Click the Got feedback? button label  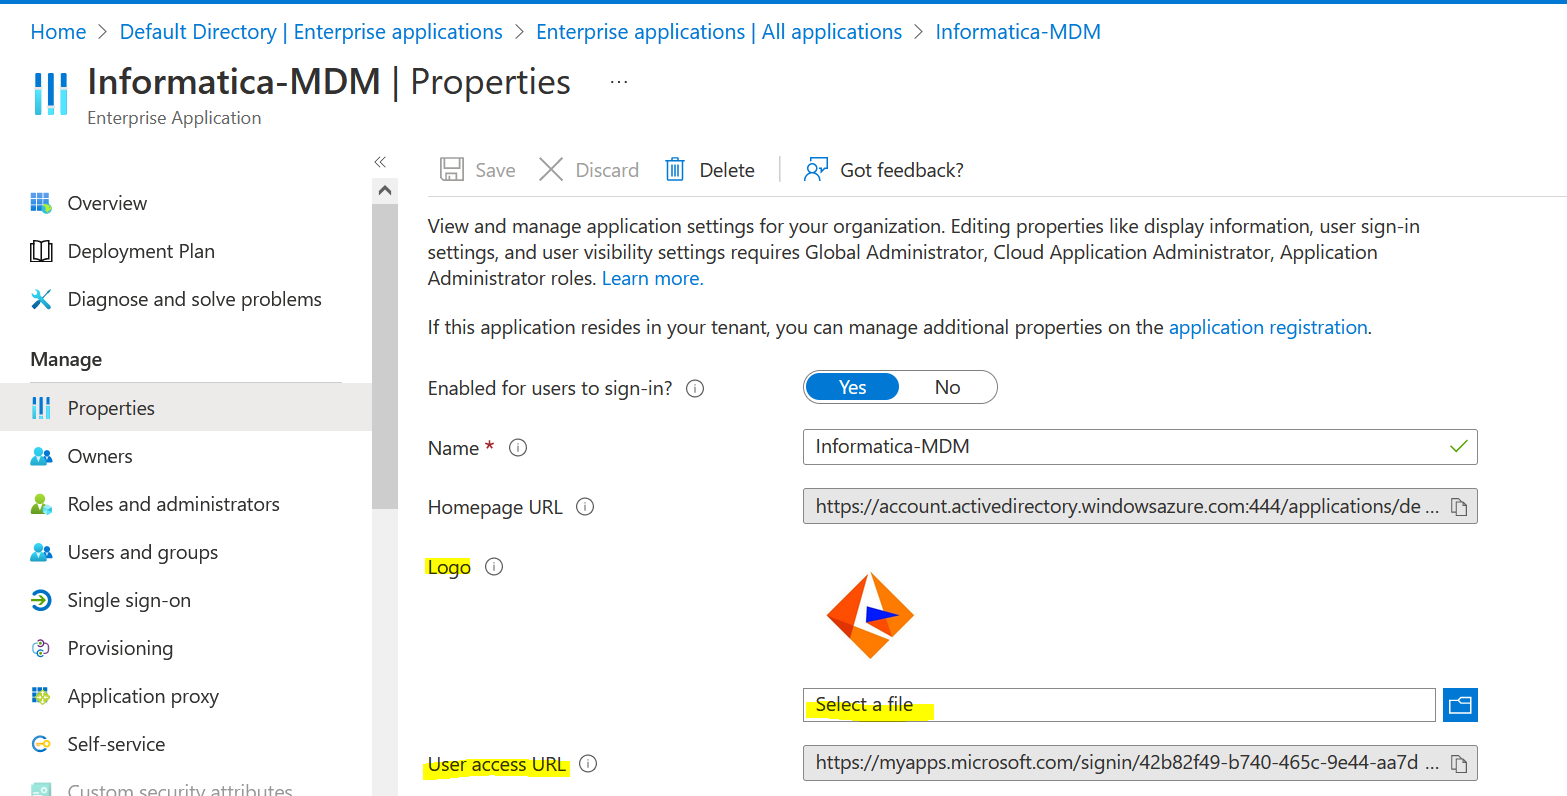pyautogui.click(x=902, y=170)
